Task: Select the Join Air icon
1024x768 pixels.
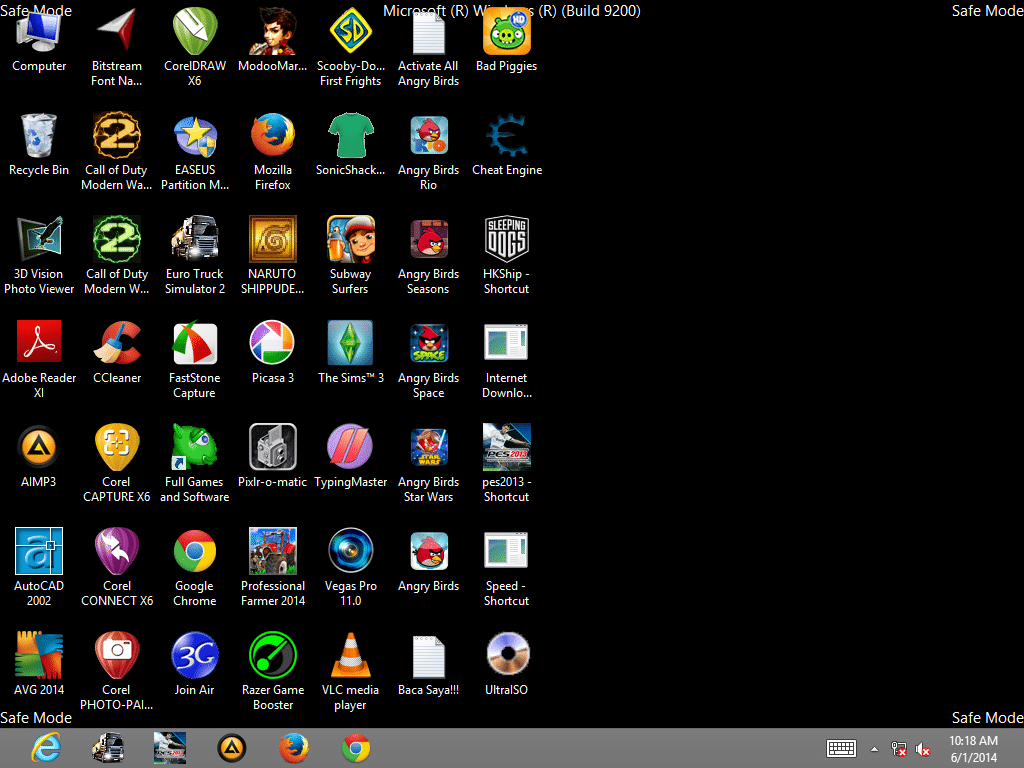Action: tap(195, 655)
